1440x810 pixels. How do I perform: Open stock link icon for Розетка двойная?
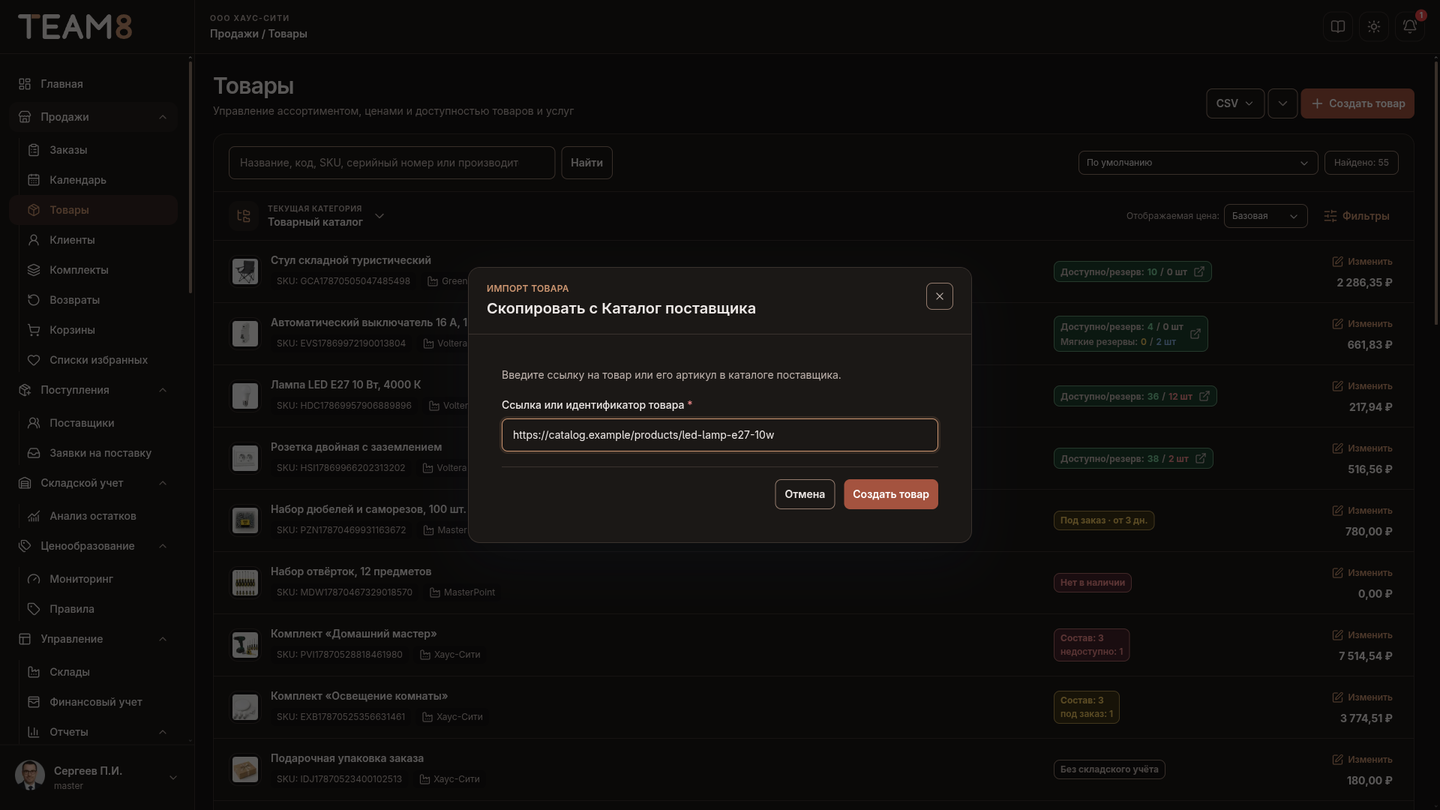pos(1201,458)
